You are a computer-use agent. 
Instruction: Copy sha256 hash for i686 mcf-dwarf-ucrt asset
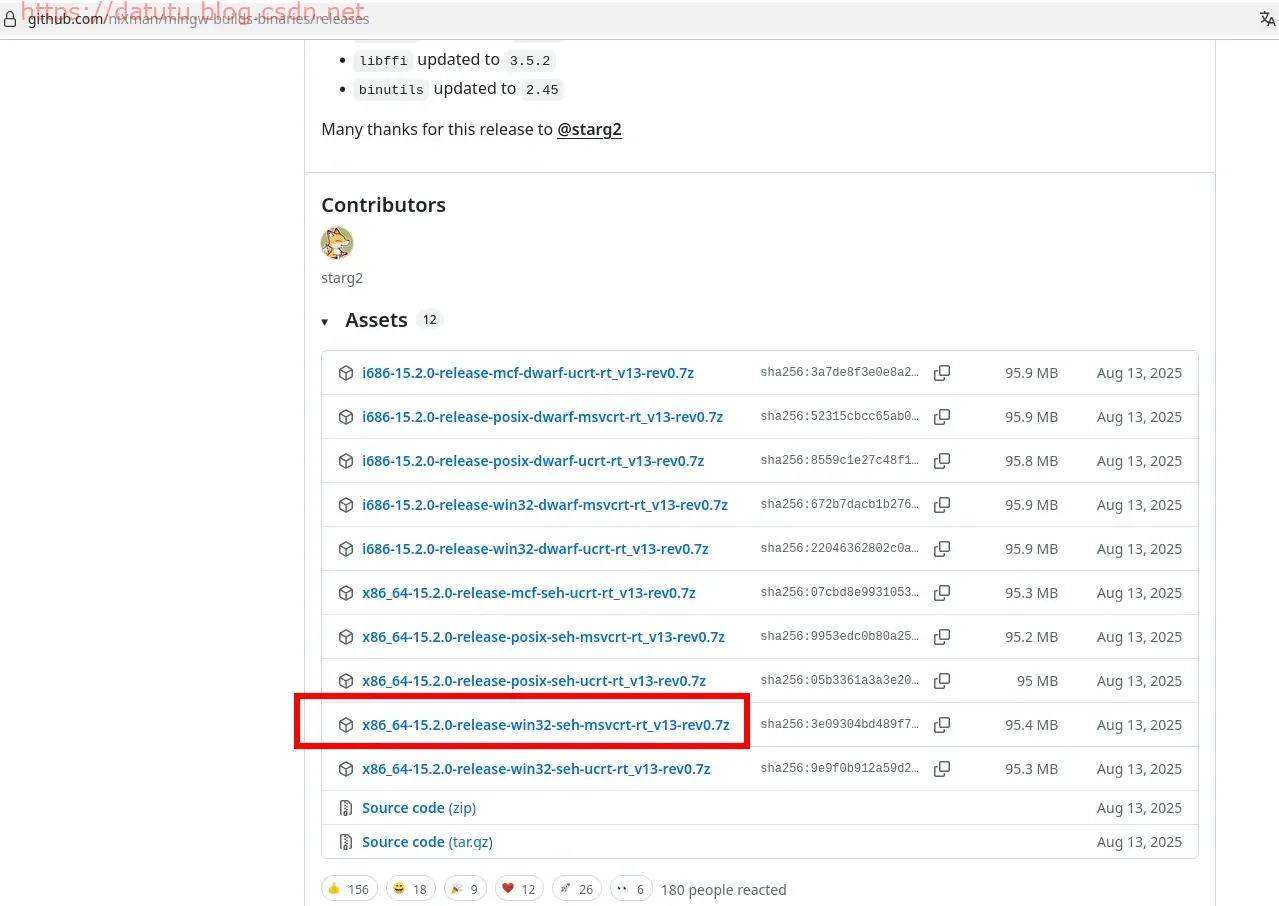pos(941,373)
